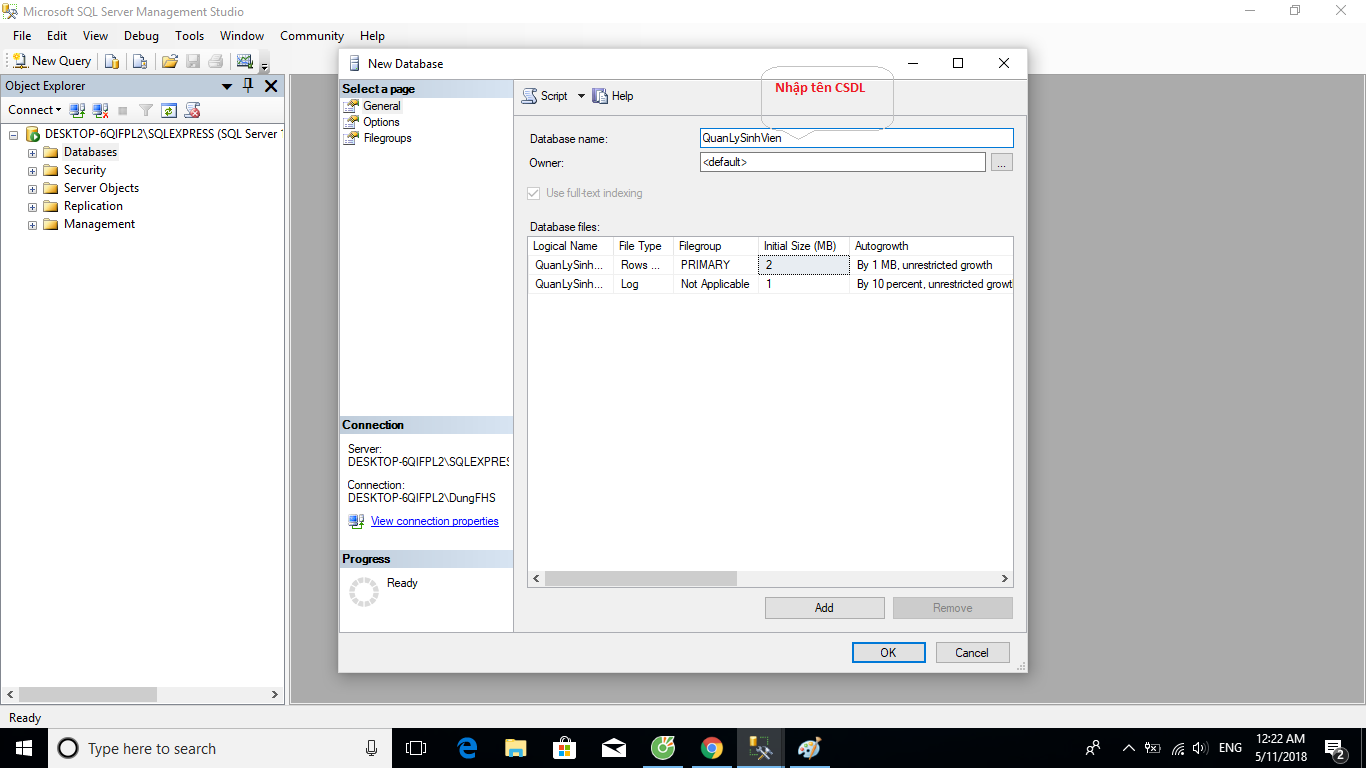Screen dimensions: 1366x768
Task: Collapse the DESKTOP-6QIFPL2\SQLEXPRESS server node
Action: point(14,134)
